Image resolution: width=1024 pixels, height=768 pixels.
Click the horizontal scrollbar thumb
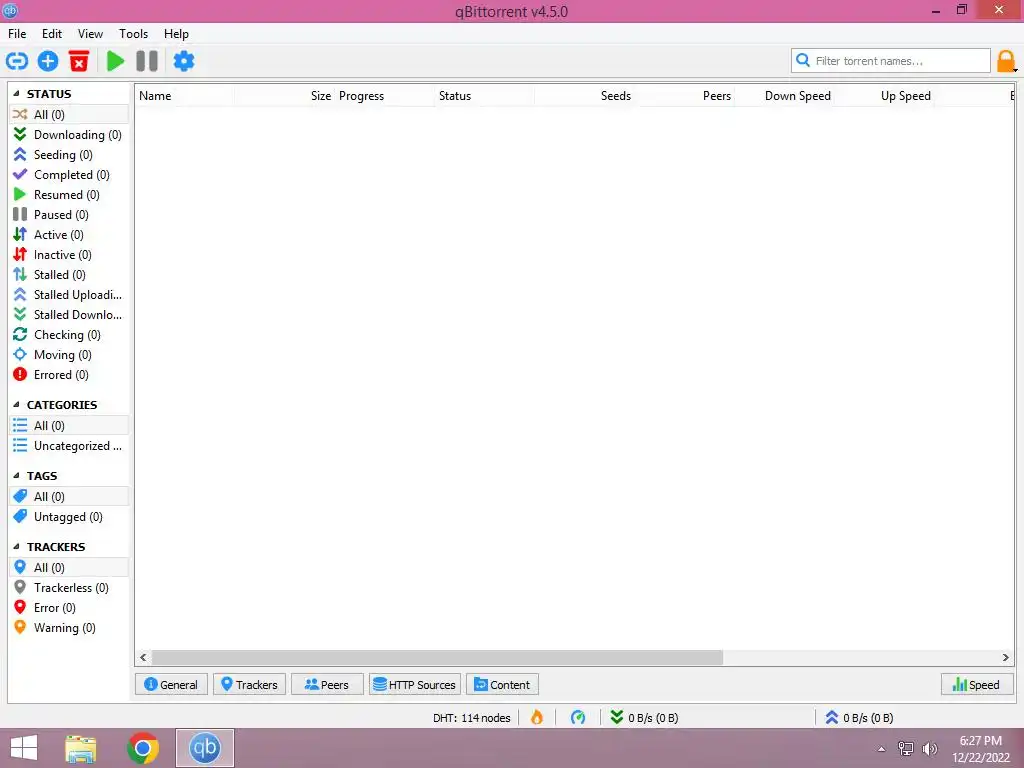[x=437, y=657]
